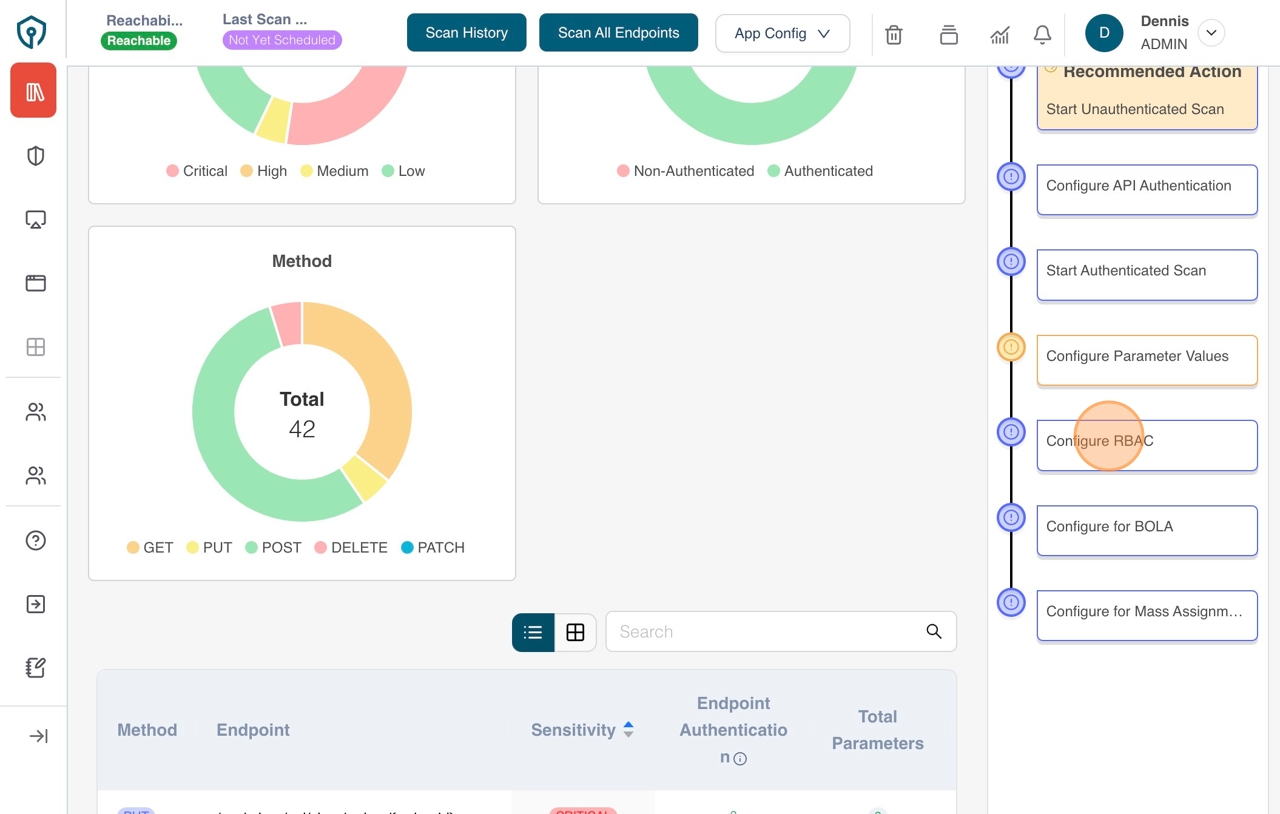Click the help question-mark icon in sidebar
Viewport: 1280px width, 814px height.
click(x=34, y=540)
